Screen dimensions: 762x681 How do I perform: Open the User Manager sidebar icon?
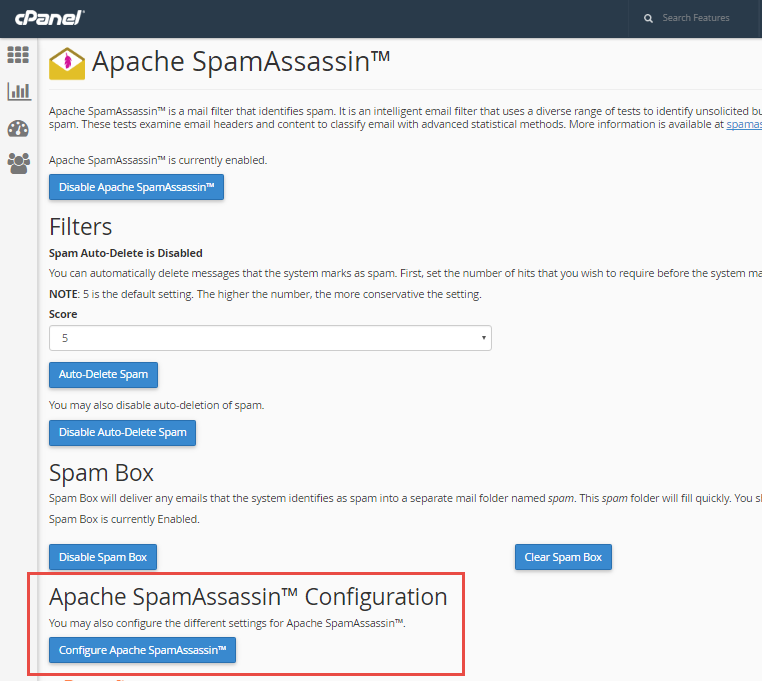tap(18, 162)
